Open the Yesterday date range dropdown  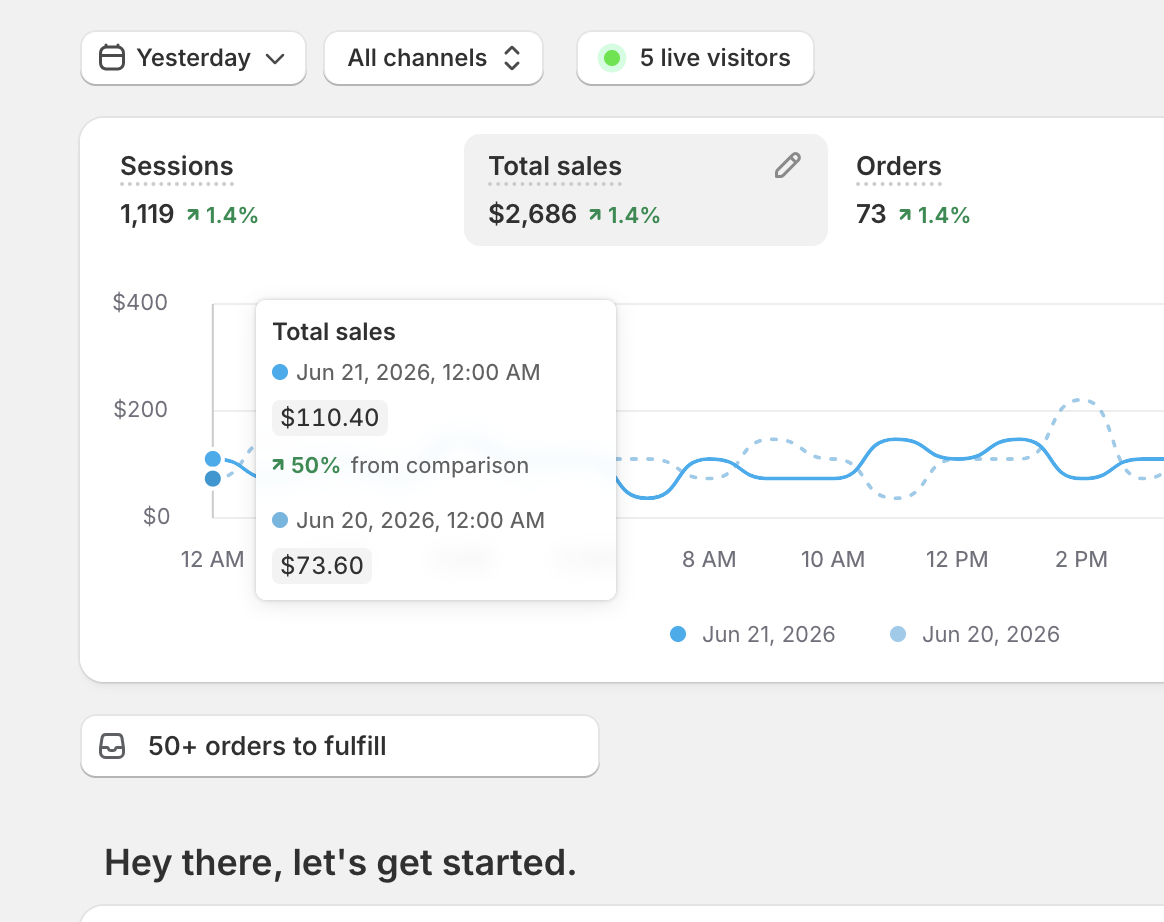(x=193, y=58)
